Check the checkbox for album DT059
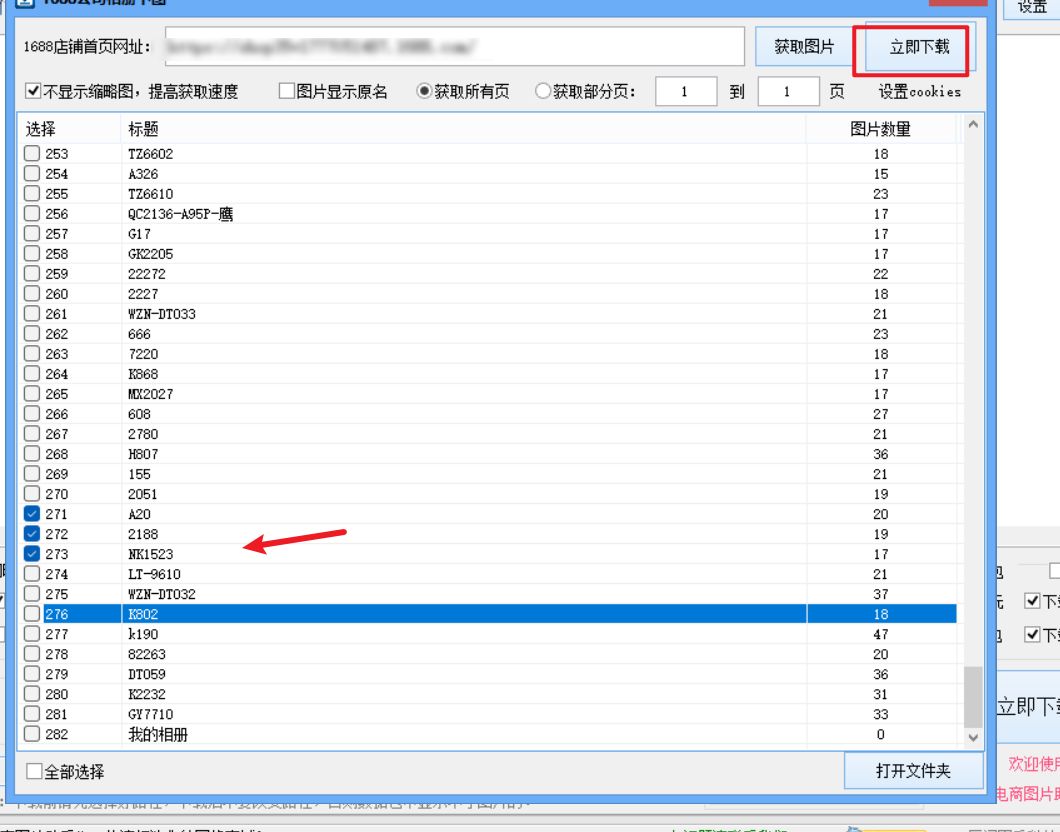Screen dimensions: 1060x832 pos(31,673)
